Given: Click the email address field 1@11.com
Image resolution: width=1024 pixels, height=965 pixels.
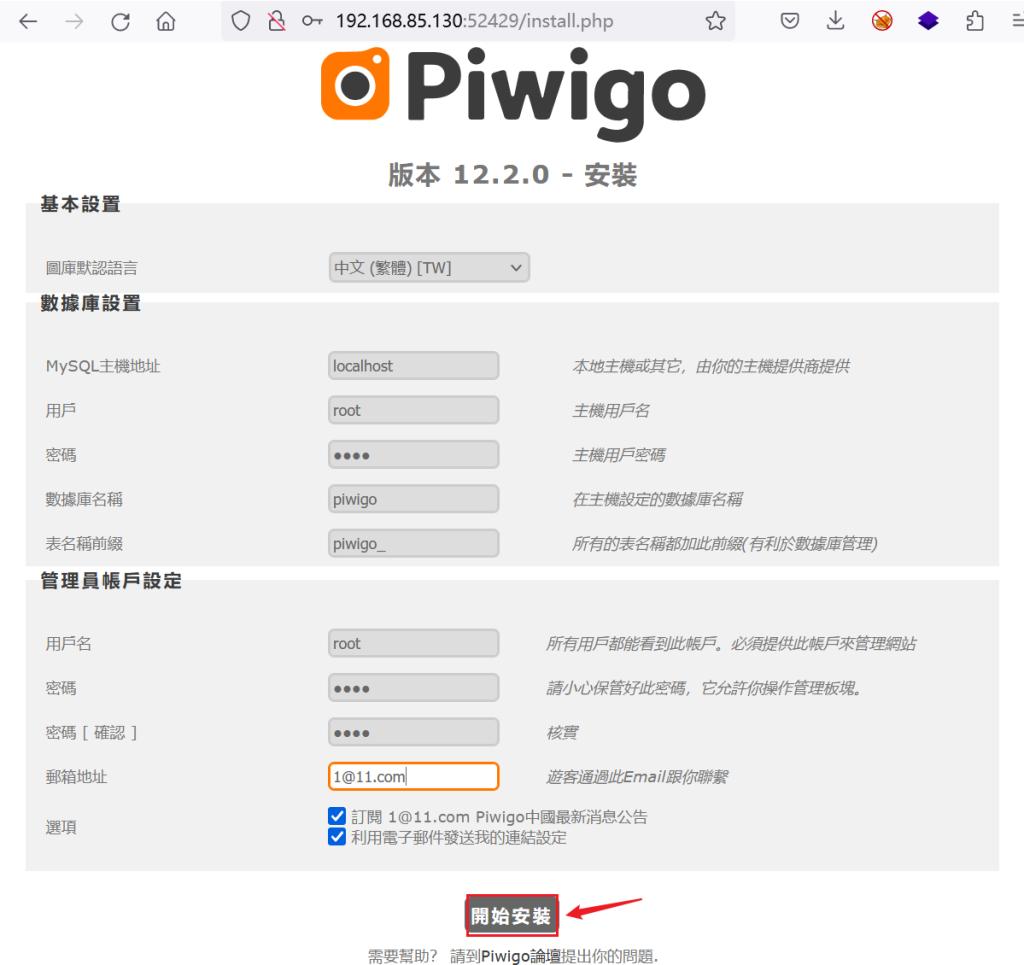Looking at the screenshot, I should (413, 776).
